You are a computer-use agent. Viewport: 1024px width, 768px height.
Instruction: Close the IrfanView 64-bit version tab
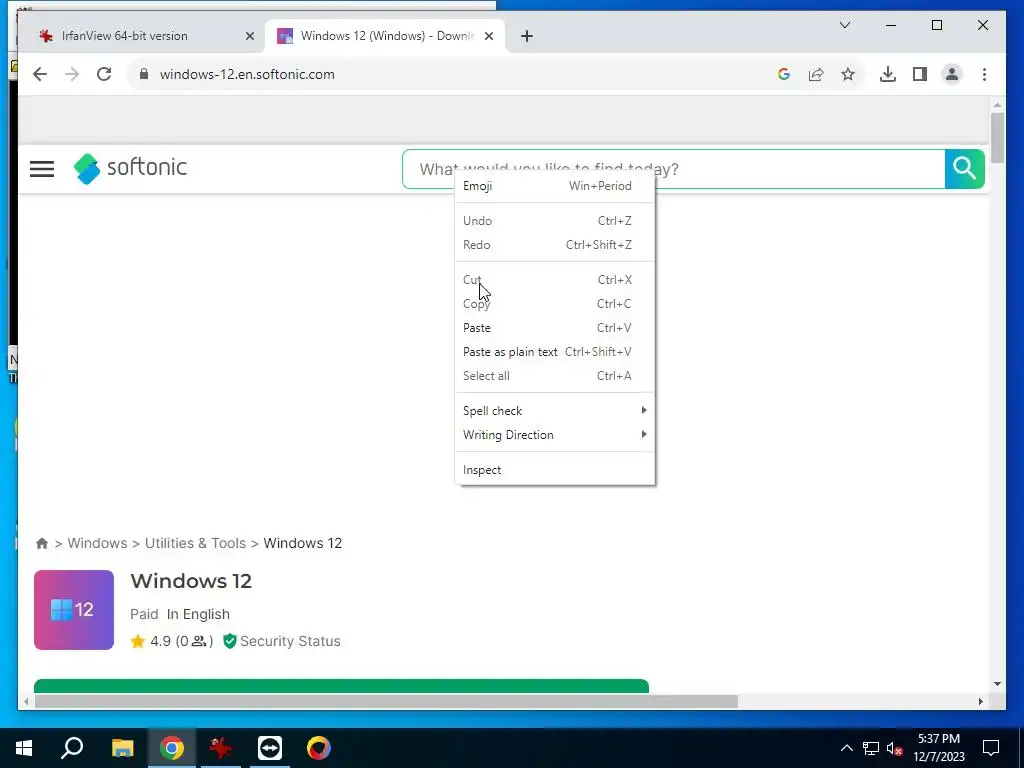pyautogui.click(x=249, y=36)
